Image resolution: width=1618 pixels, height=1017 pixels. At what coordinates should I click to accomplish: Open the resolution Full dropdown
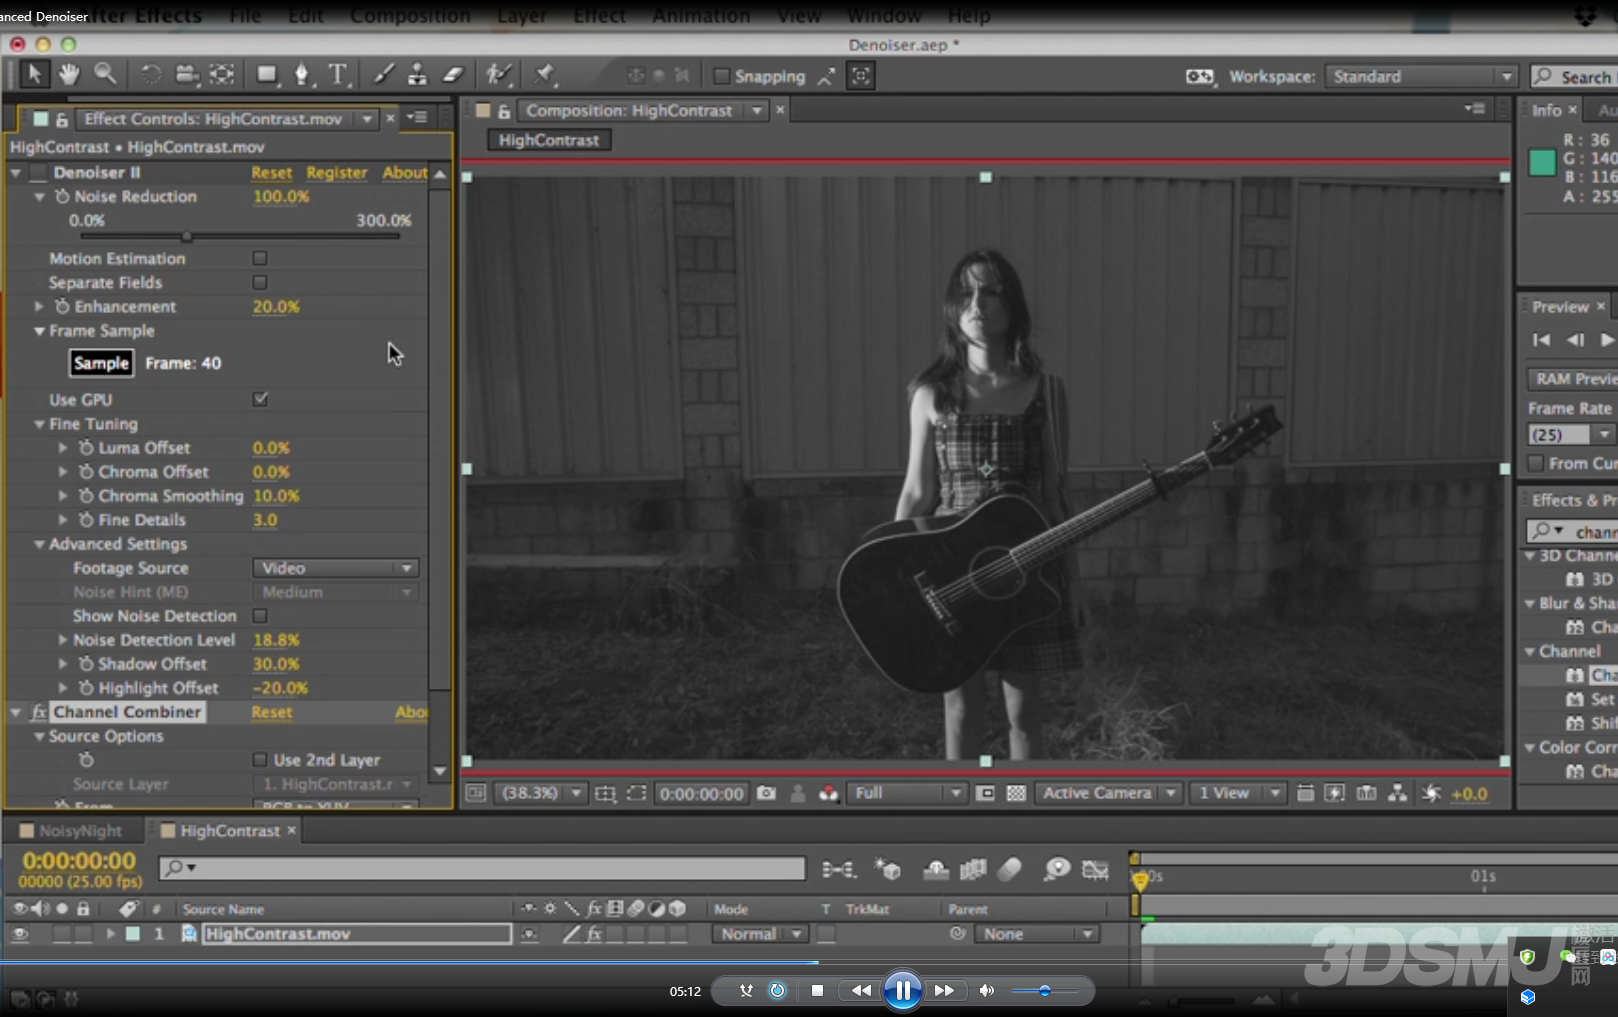(x=908, y=793)
